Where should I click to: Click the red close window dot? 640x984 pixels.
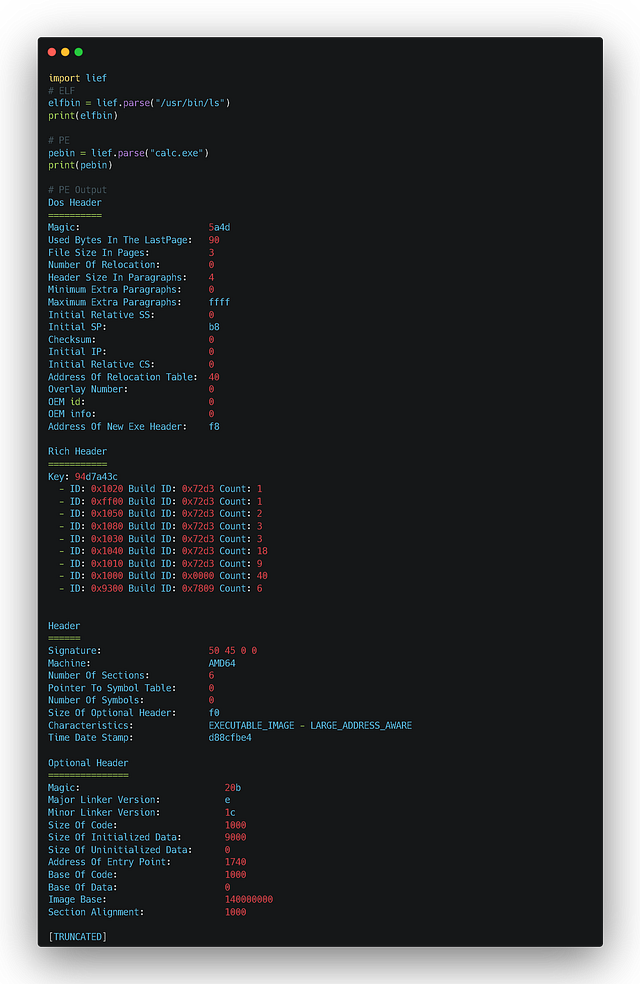point(52,52)
